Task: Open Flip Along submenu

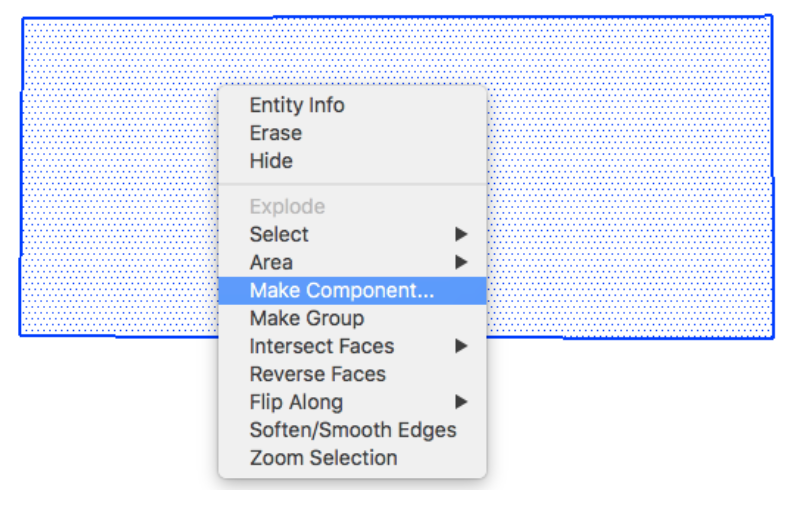Action: pyautogui.click(x=352, y=402)
